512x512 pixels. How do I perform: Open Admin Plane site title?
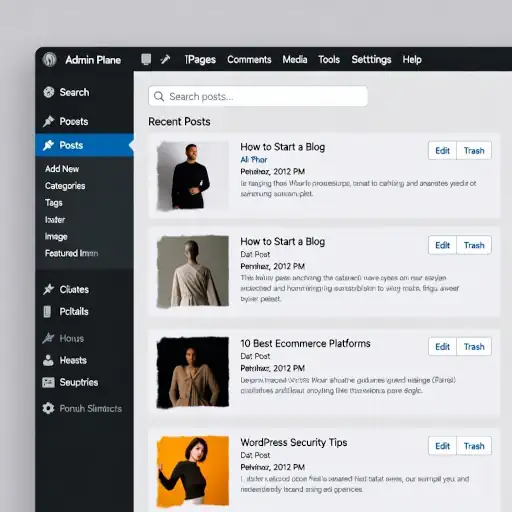point(93,60)
